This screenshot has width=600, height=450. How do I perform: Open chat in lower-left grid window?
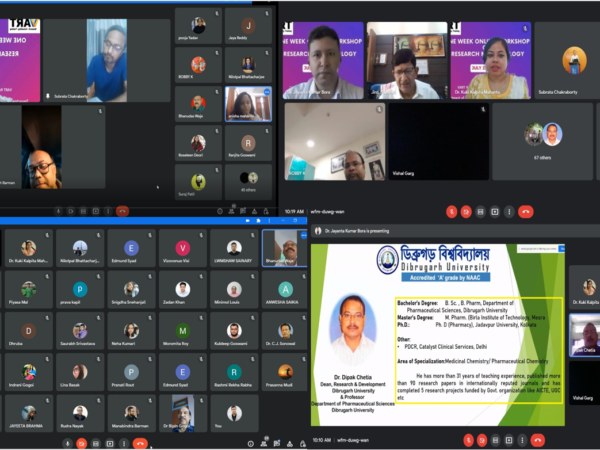point(277,443)
